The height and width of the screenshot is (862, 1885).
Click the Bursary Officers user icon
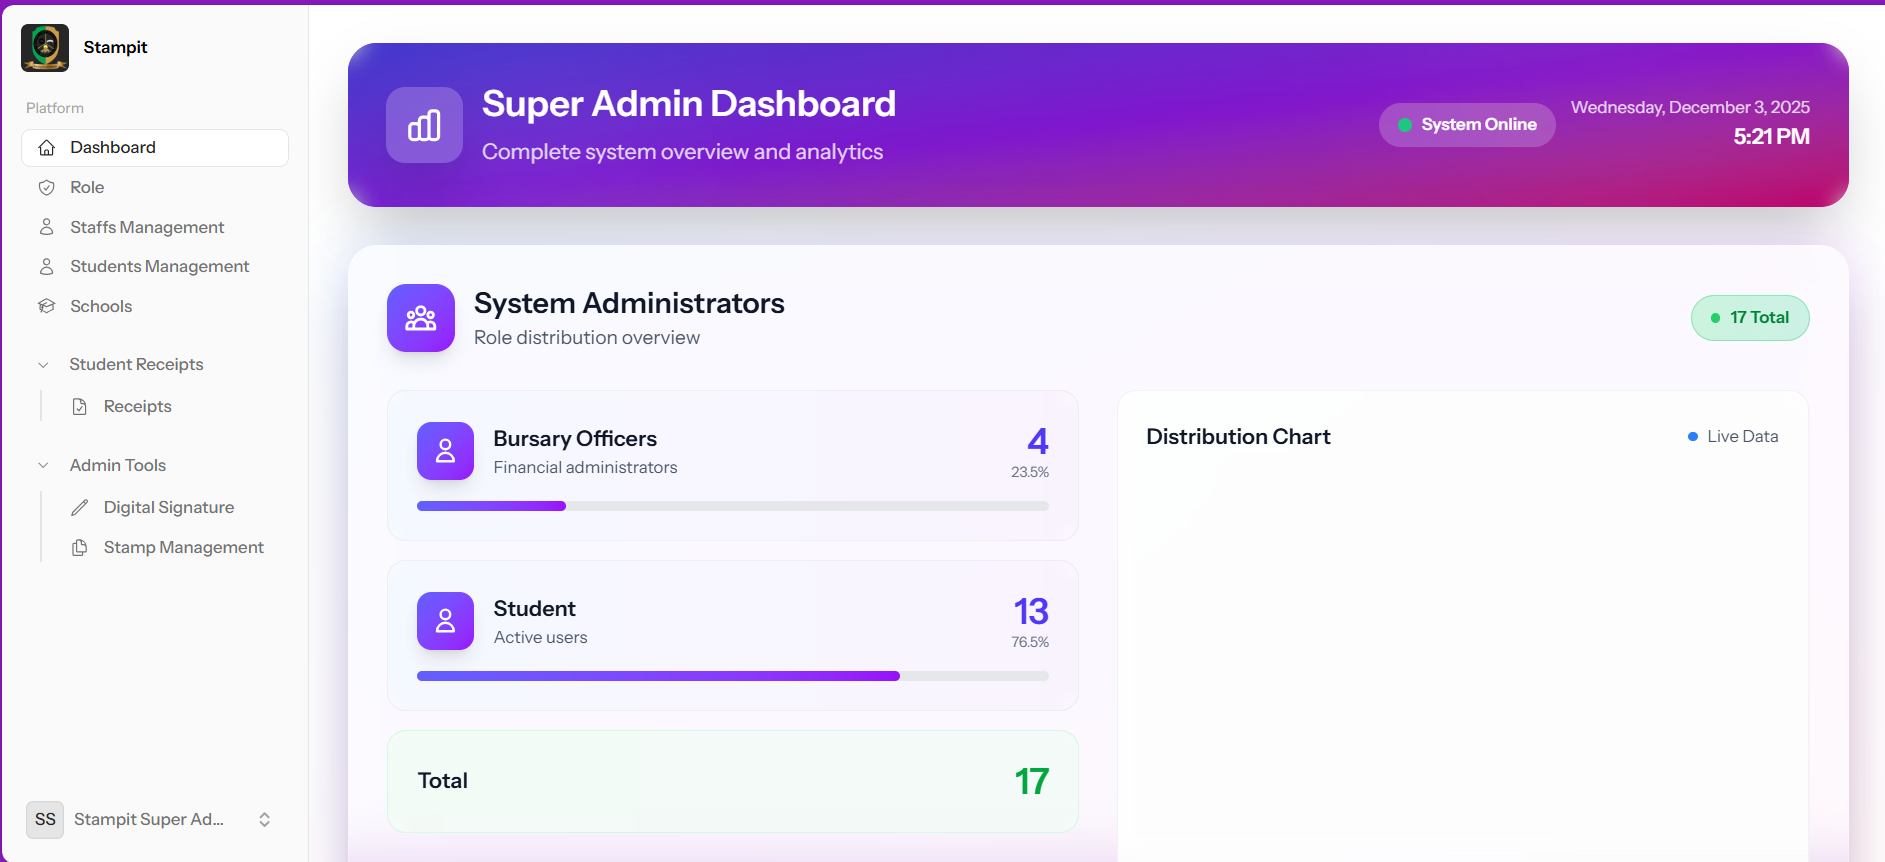(445, 451)
